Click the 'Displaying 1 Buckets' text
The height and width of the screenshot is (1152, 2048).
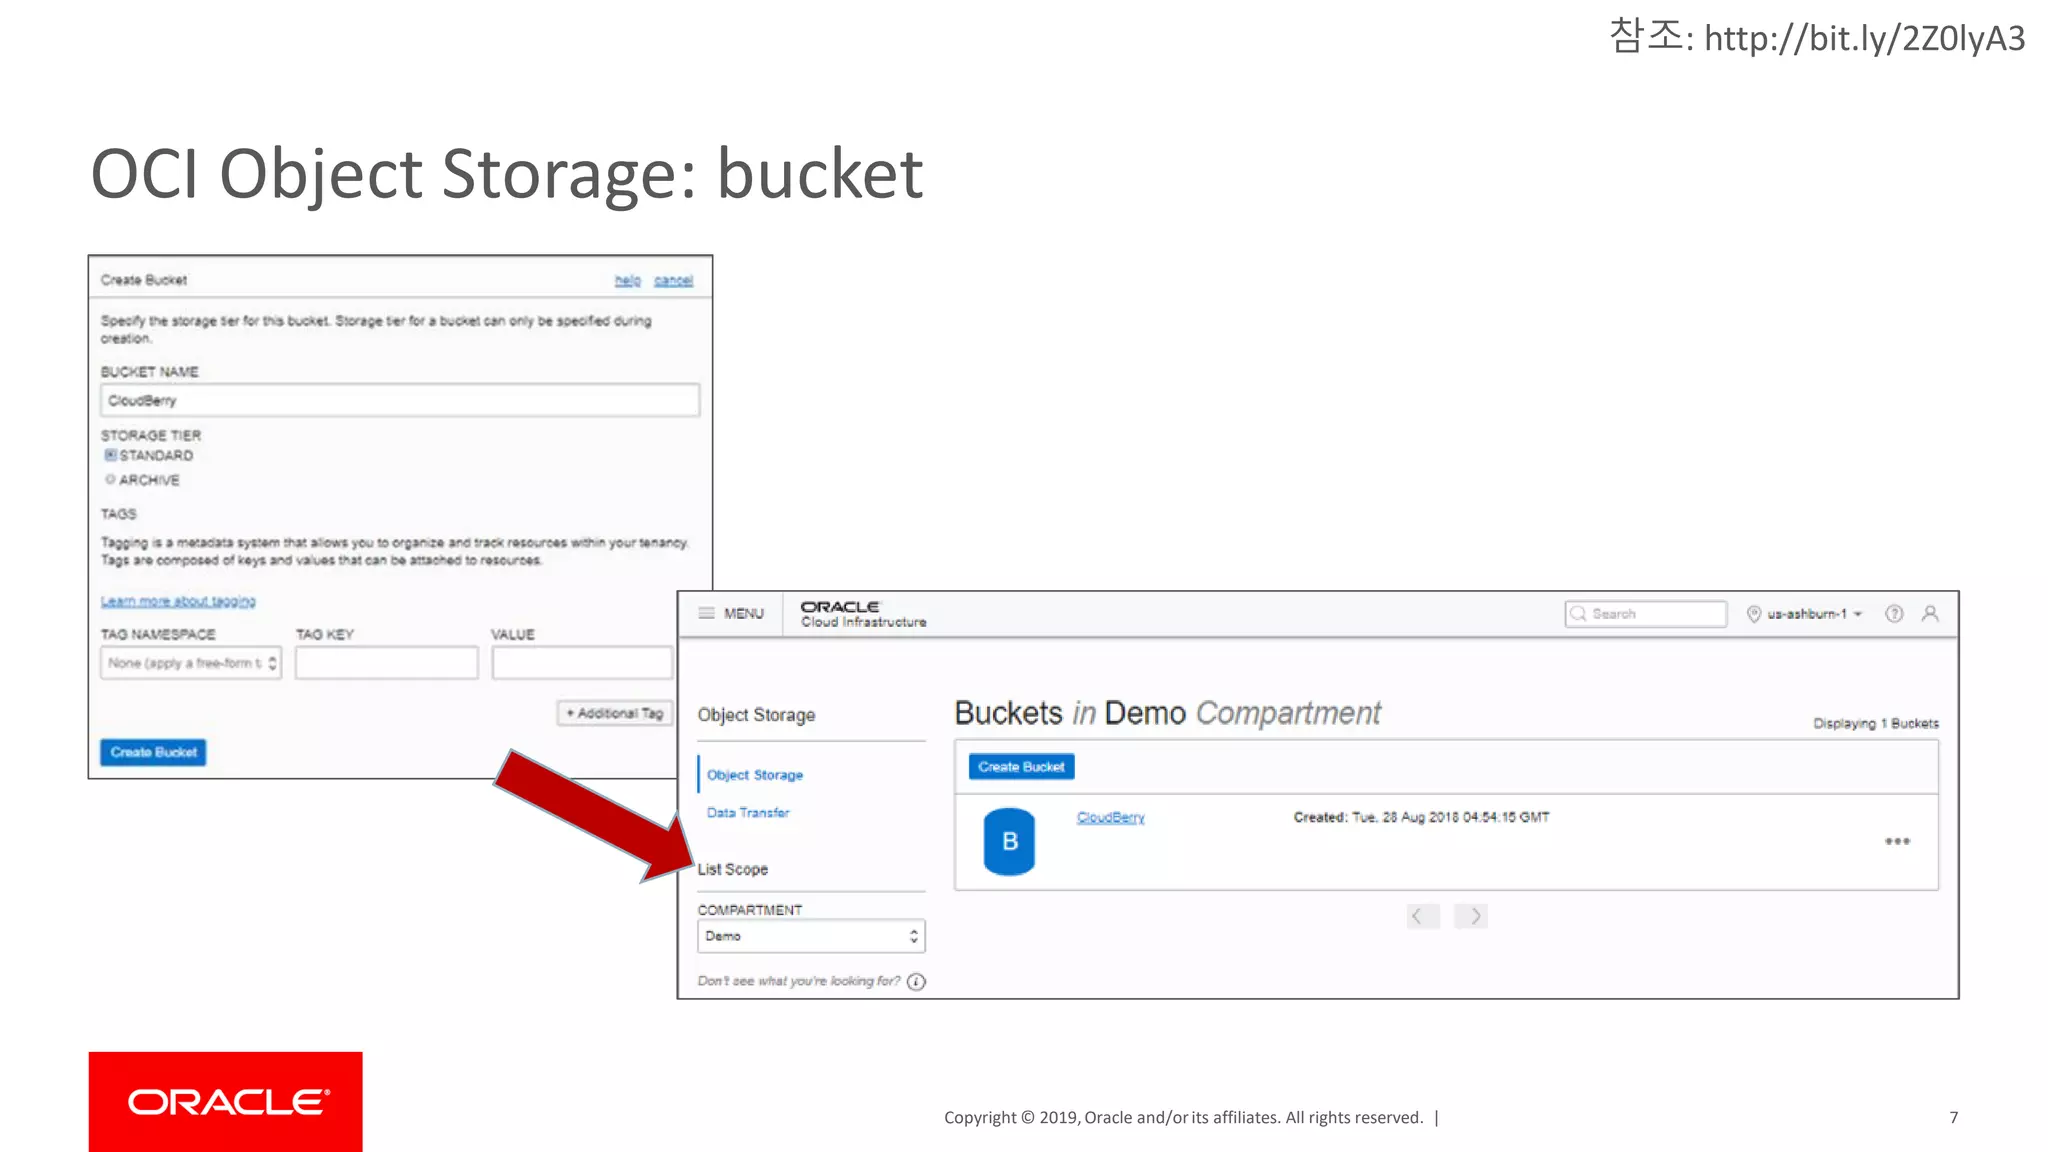click(x=1876, y=723)
